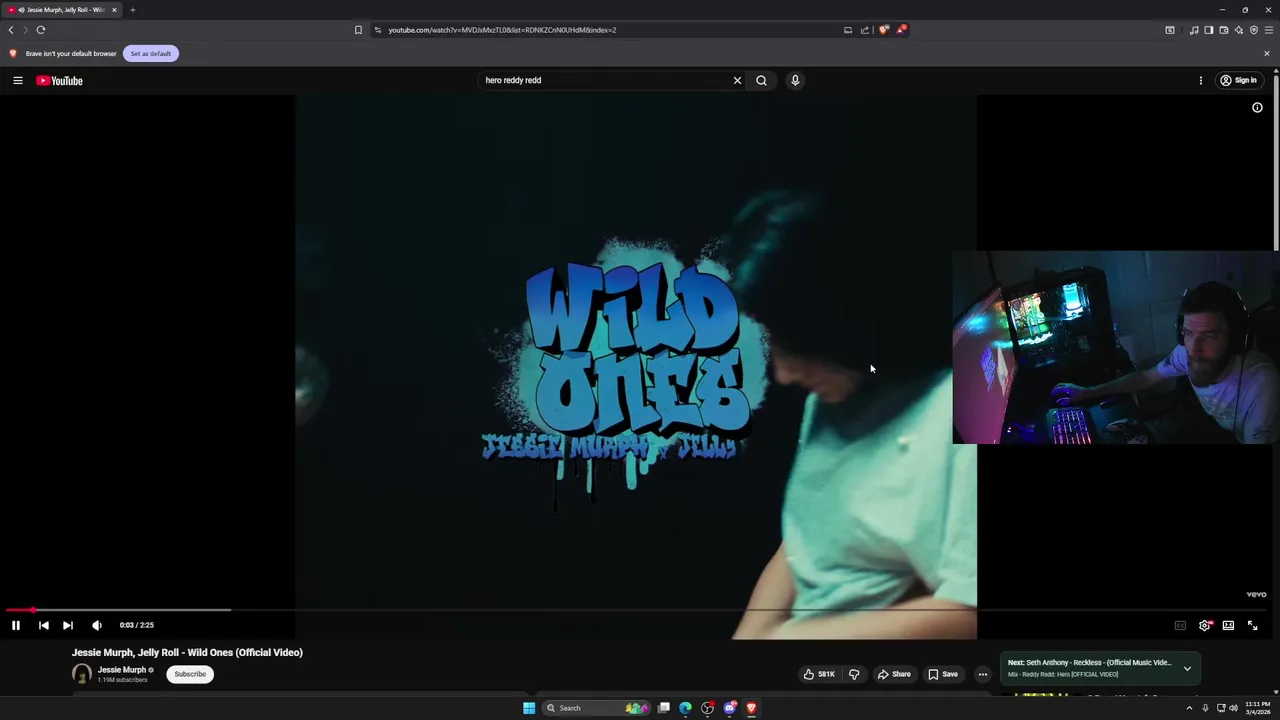Bookmark this page in the address bar

[x=358, y=30]
